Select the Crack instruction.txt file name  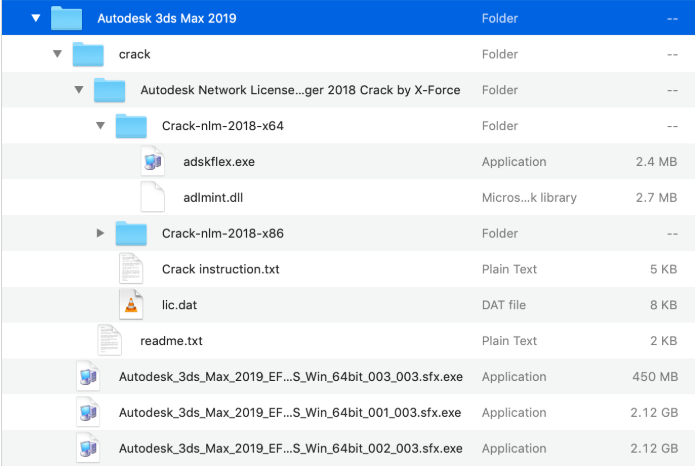pyautogui.click(x=221, y=269)
